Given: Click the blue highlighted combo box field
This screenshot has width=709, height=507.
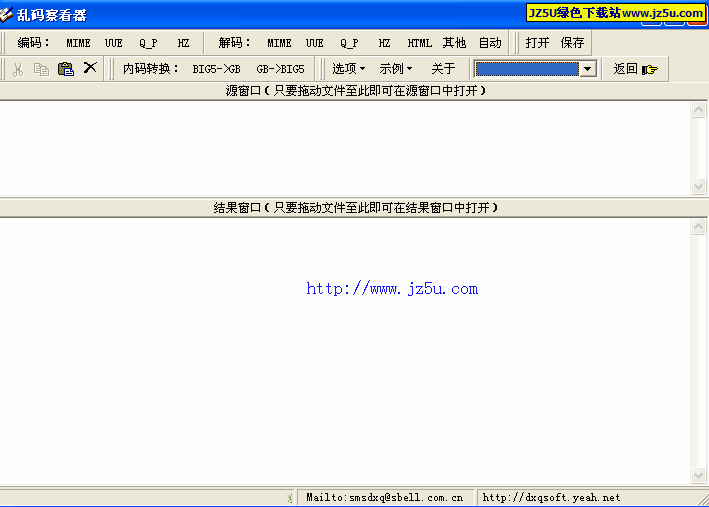Looking at the screenshot, I should (527, 69).
